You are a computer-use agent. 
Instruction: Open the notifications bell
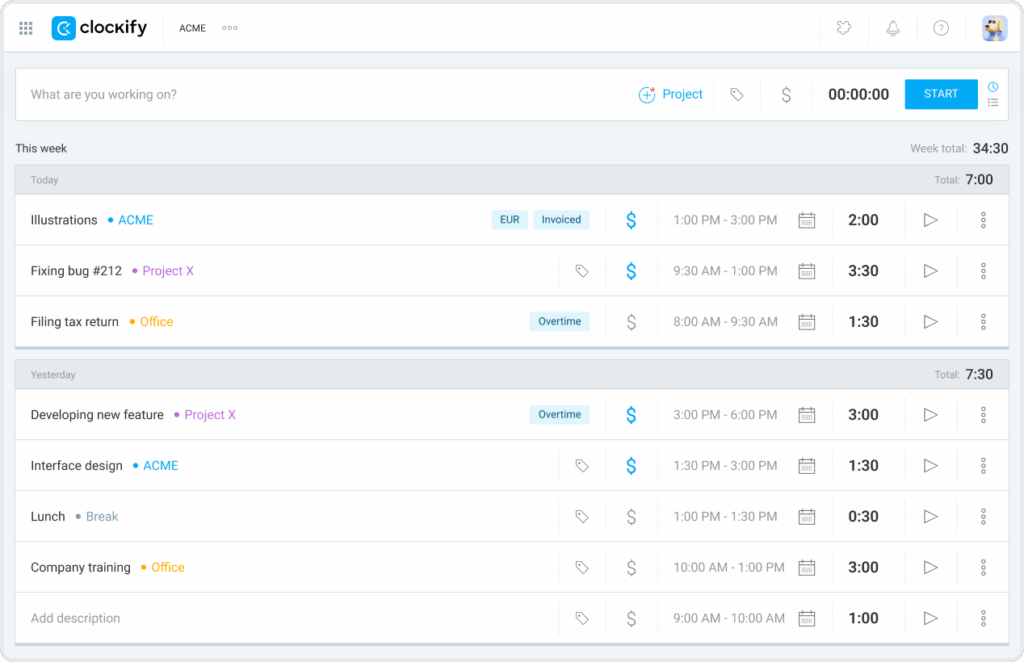[893, 28]
